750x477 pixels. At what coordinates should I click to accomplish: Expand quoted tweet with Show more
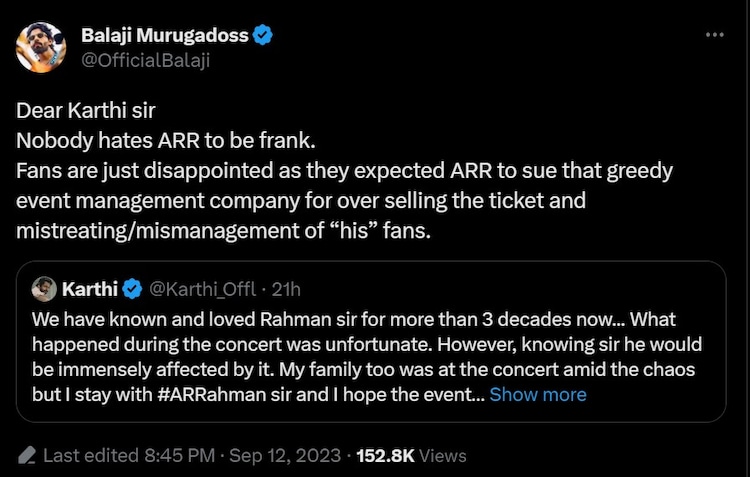538,394
